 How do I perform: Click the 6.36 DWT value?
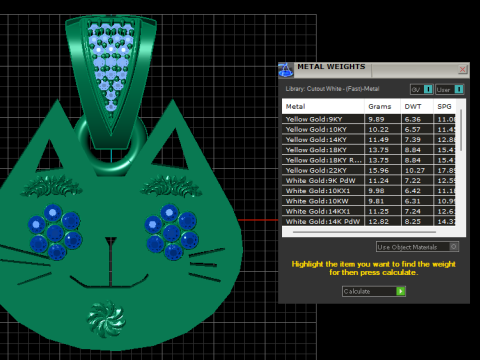click(x=413, y=119)
